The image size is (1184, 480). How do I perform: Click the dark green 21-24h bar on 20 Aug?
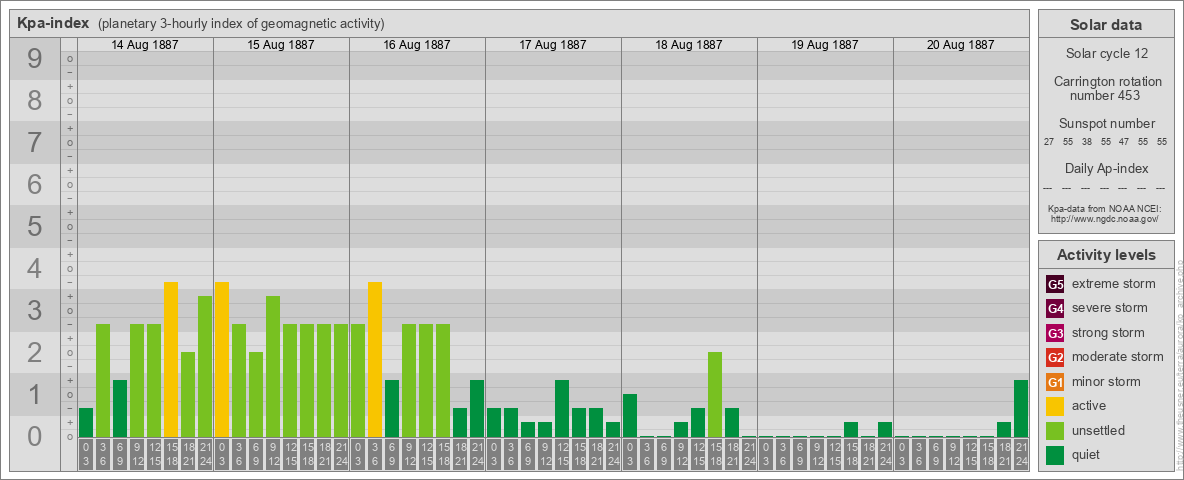point(1021,408)
